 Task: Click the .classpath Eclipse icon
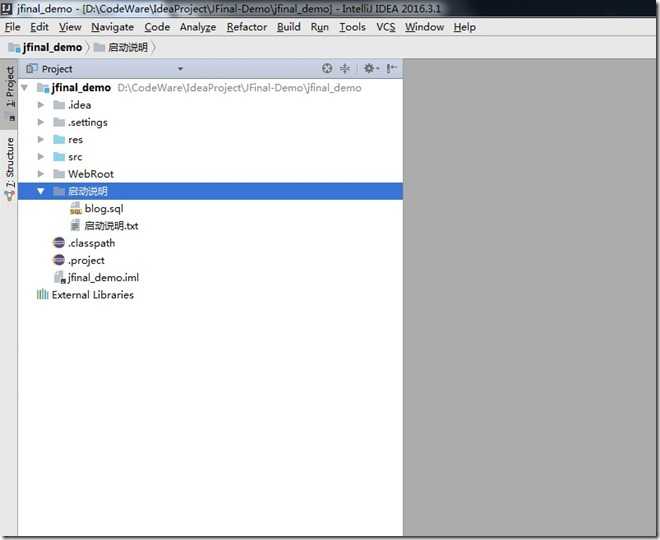[59, 243]
